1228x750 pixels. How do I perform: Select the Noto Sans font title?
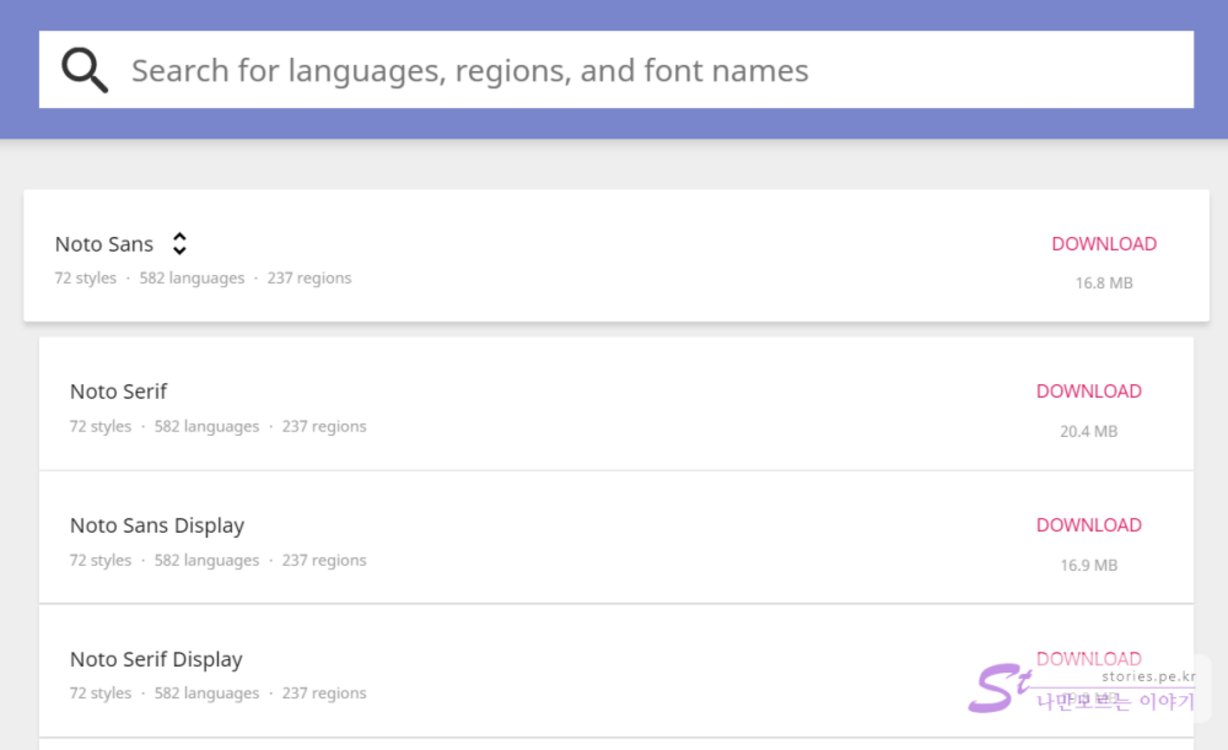tap(104, 244)
